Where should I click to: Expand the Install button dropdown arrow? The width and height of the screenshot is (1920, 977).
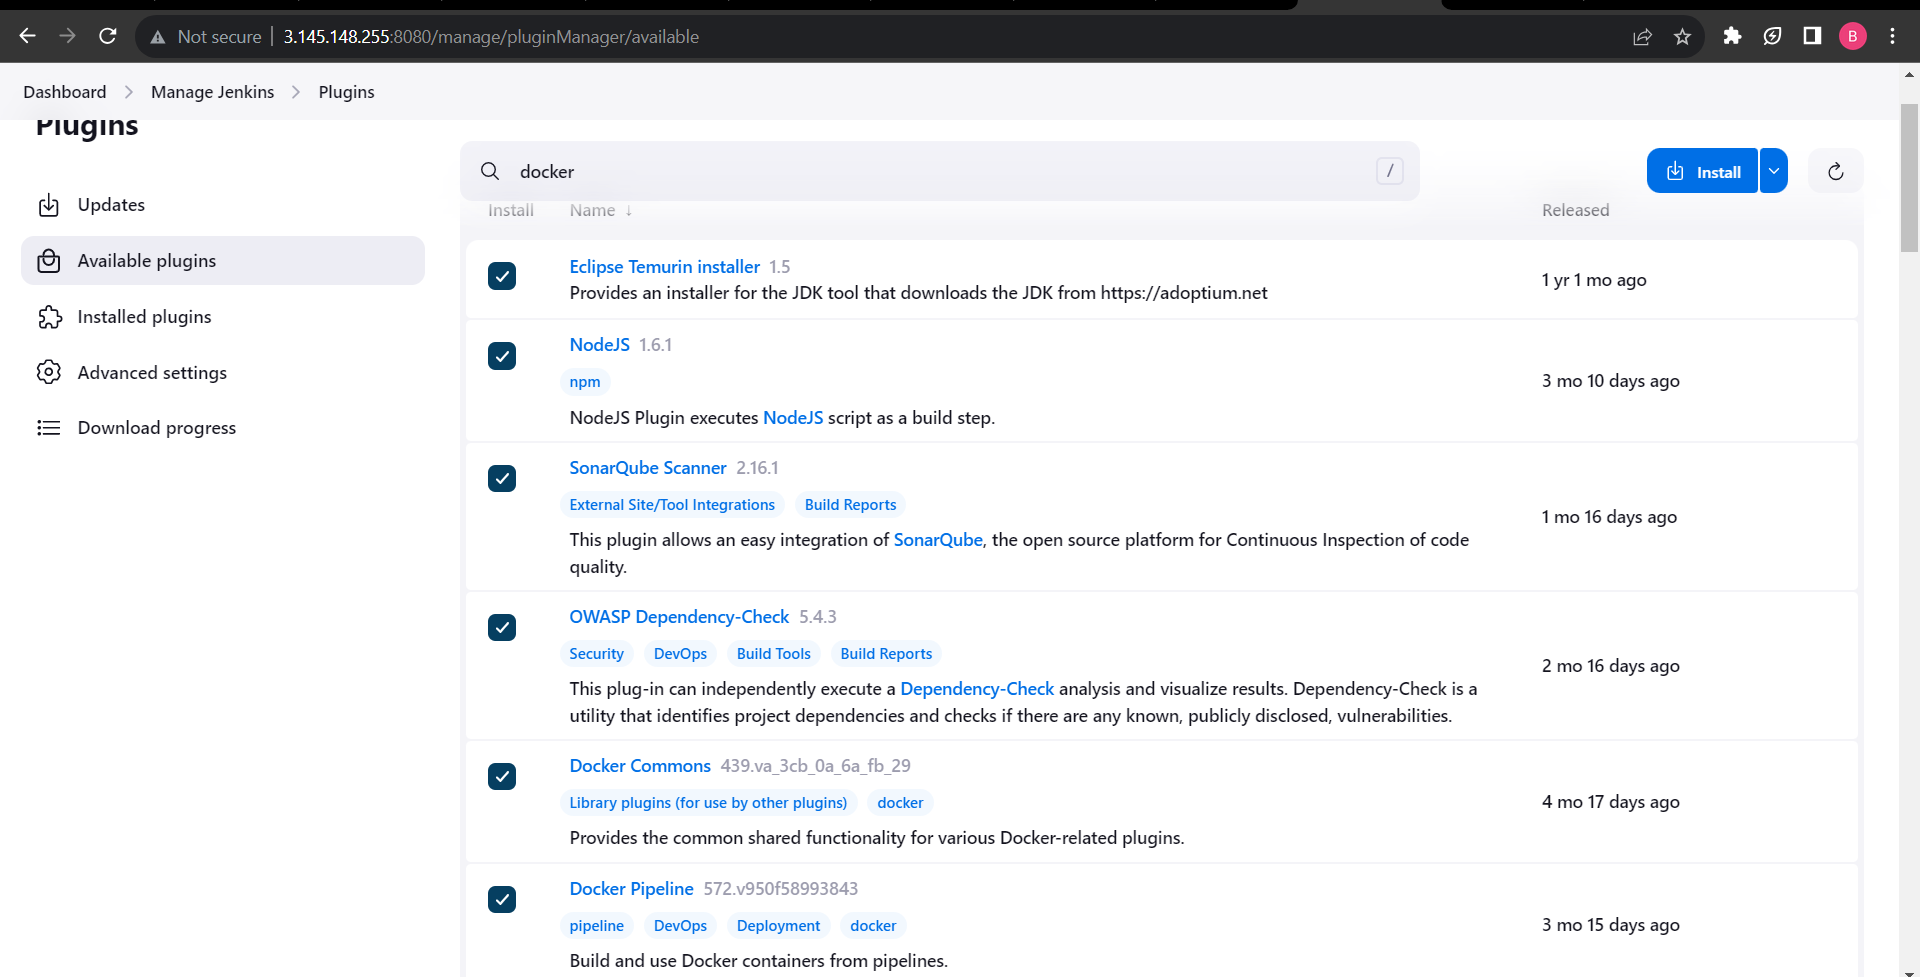coord(1774,171)
